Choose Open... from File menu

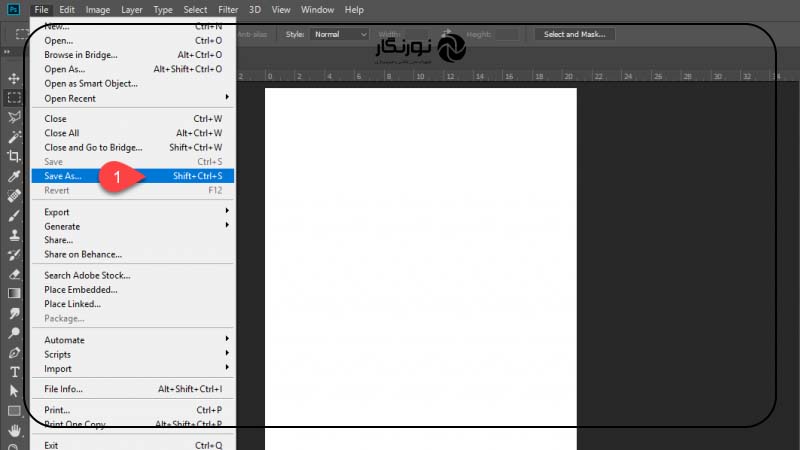[133, 40]
